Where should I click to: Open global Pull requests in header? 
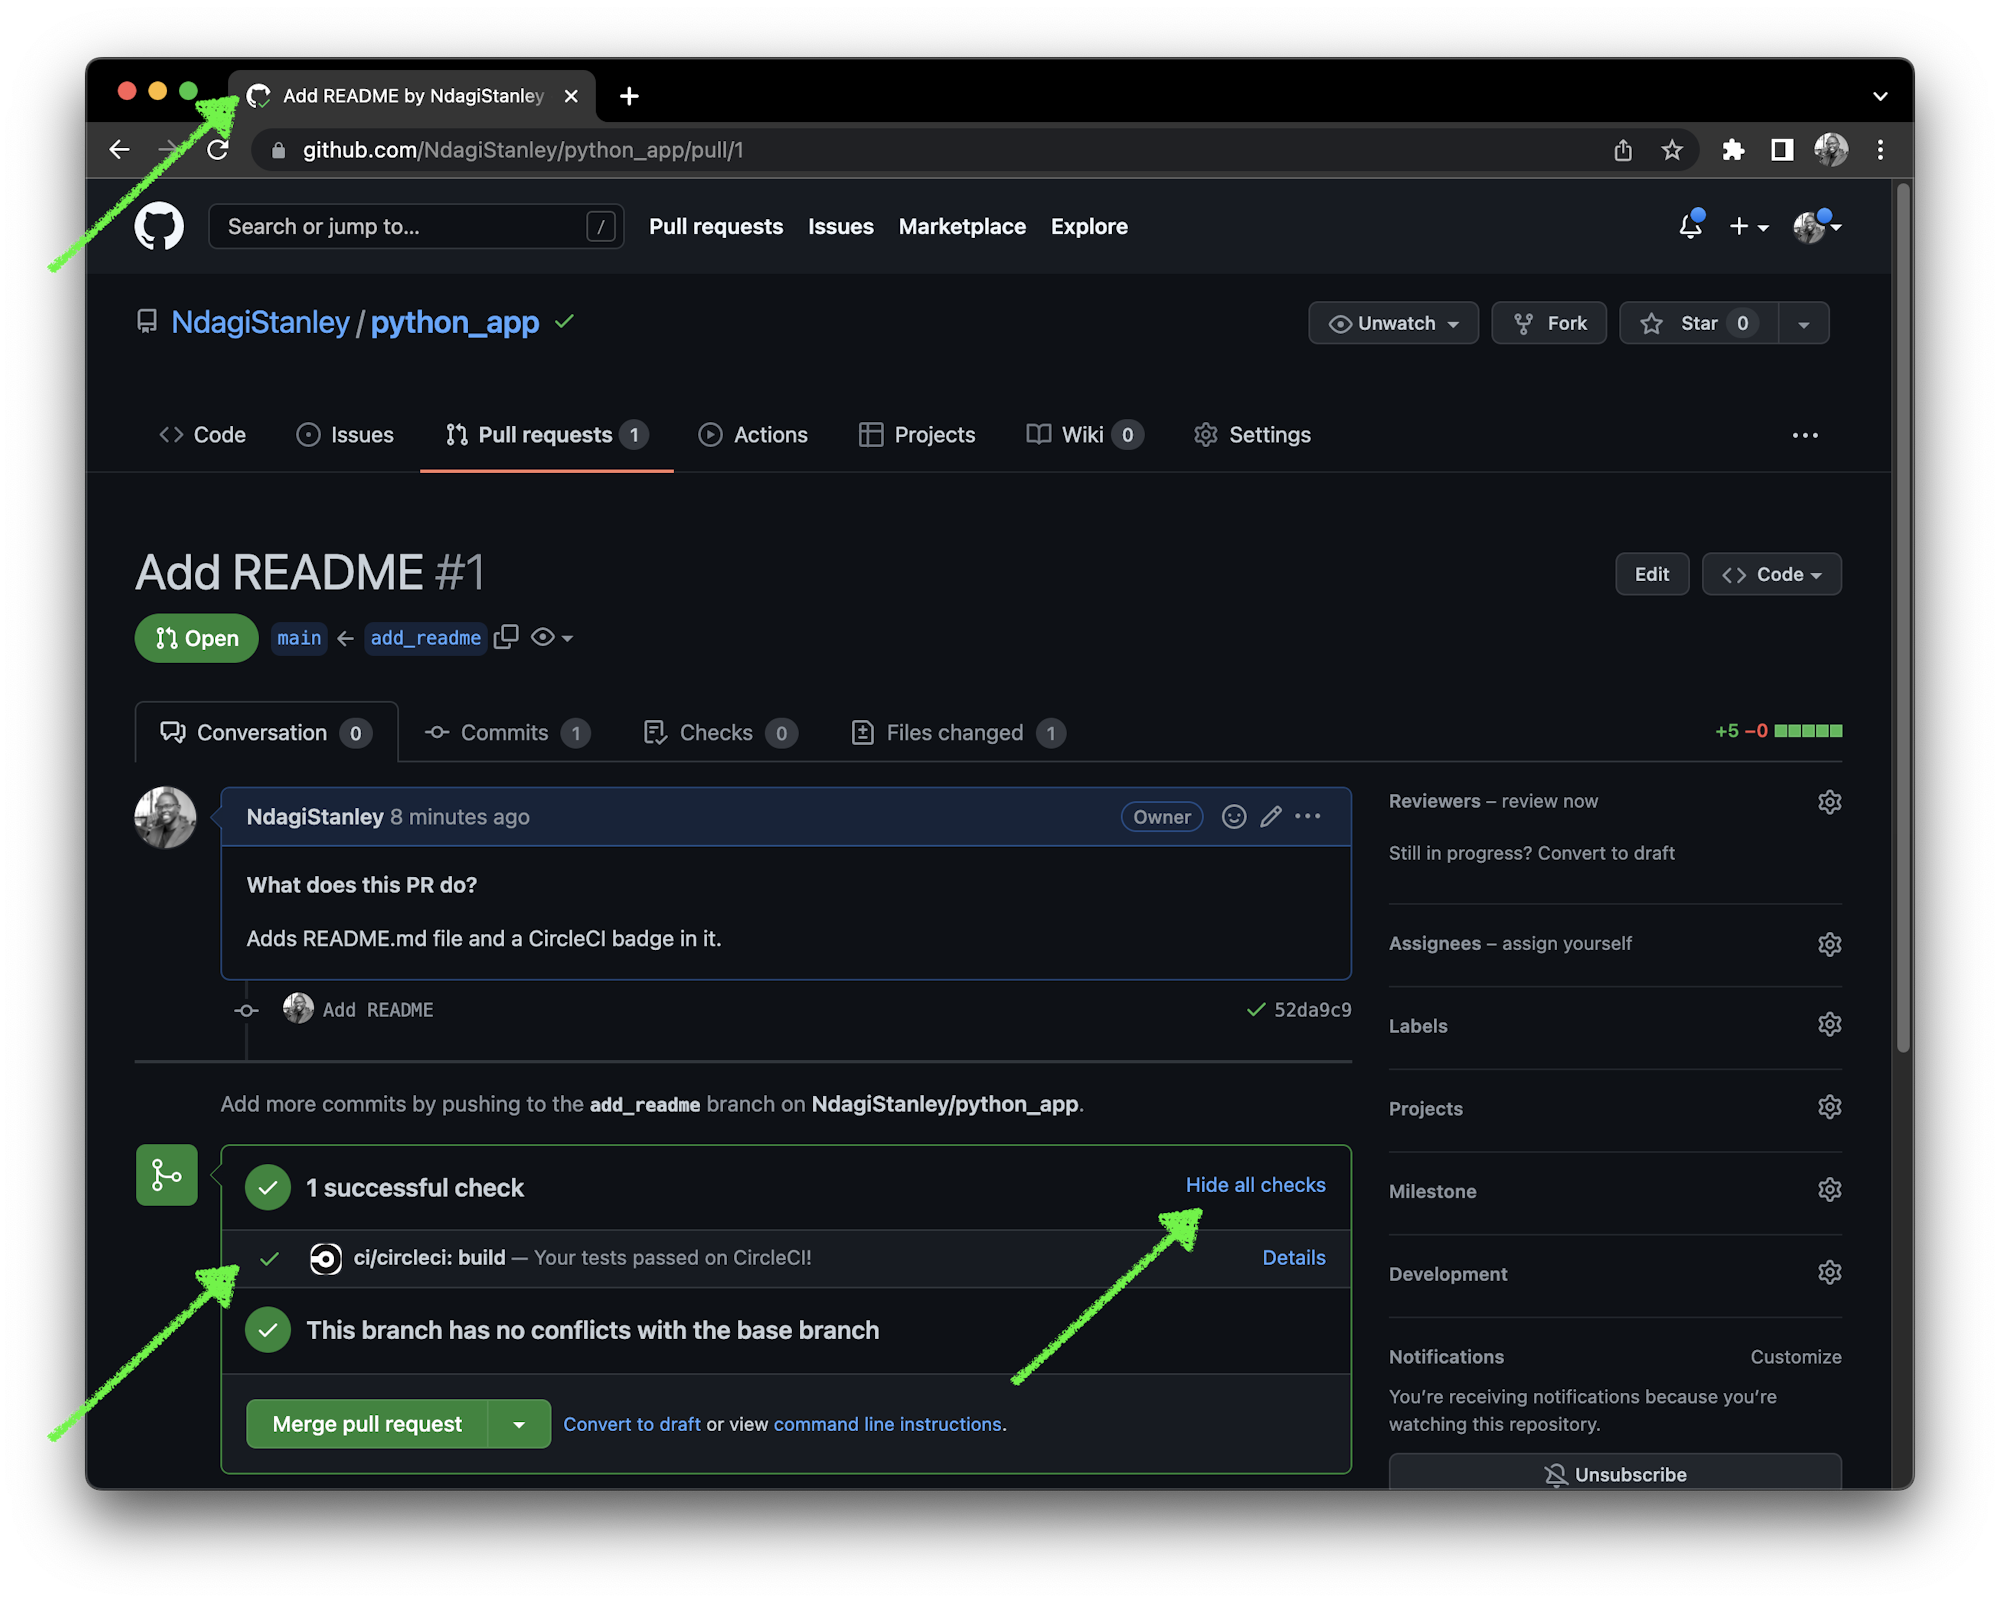click(x=716, y=227)
